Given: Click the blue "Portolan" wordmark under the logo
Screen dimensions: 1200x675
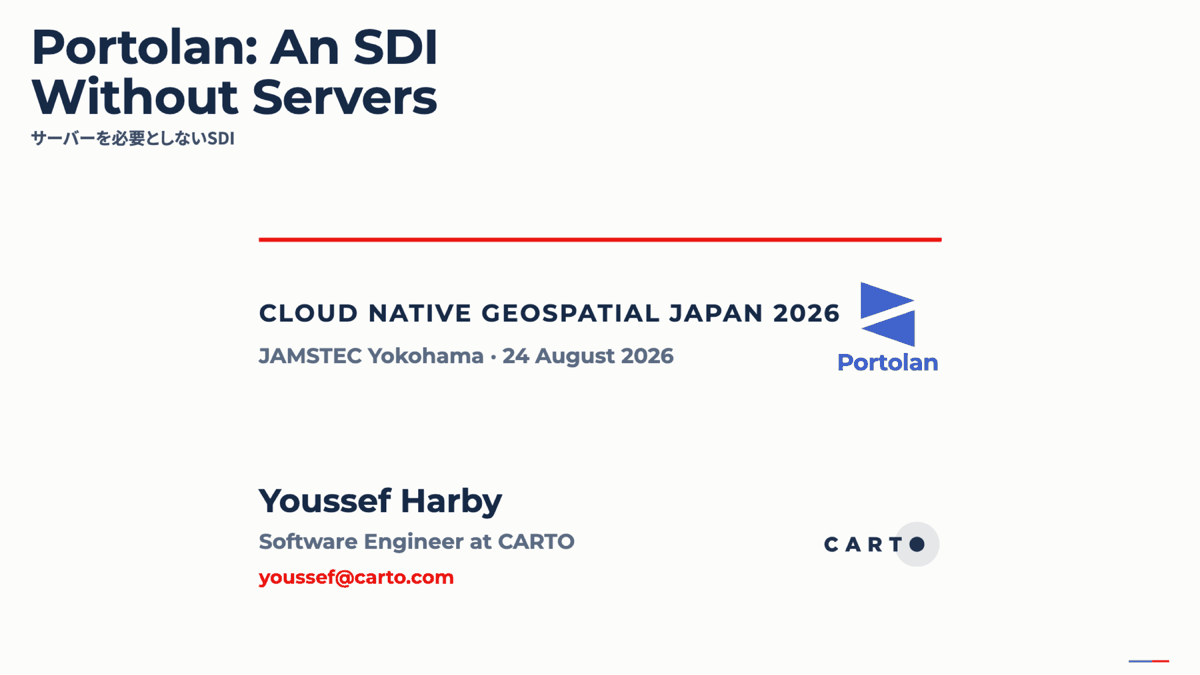Looking at the screenshot, I should click(x=888, y=362).
